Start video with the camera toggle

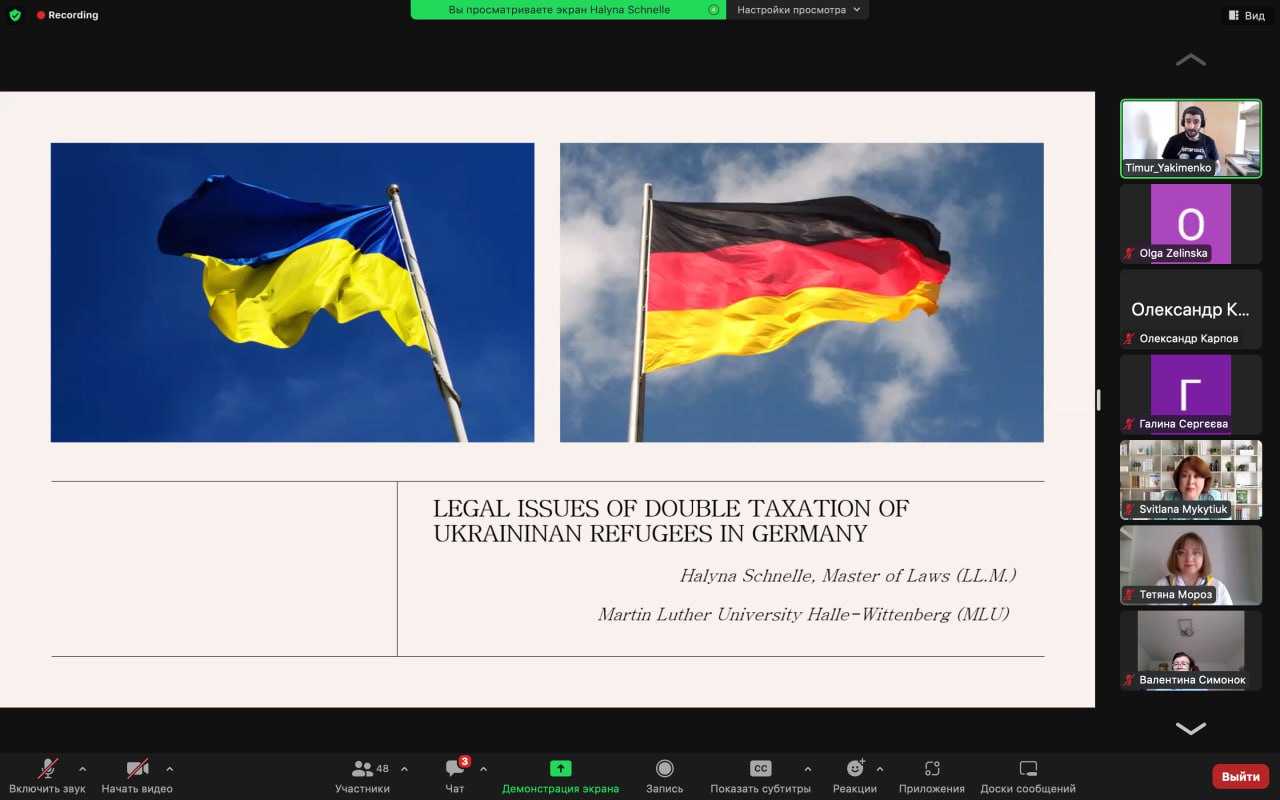click(x=137, y=769)
